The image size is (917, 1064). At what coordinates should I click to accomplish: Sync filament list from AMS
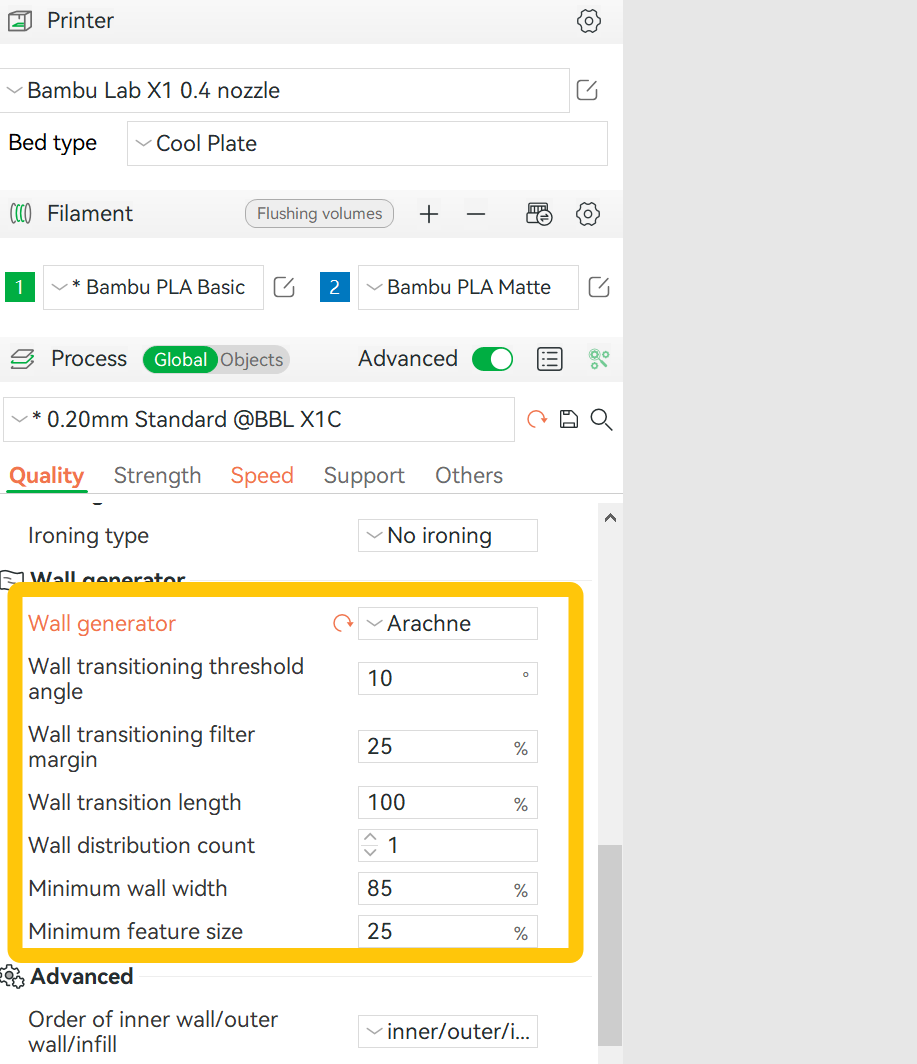pyautogui.click(x=538, y=213)
